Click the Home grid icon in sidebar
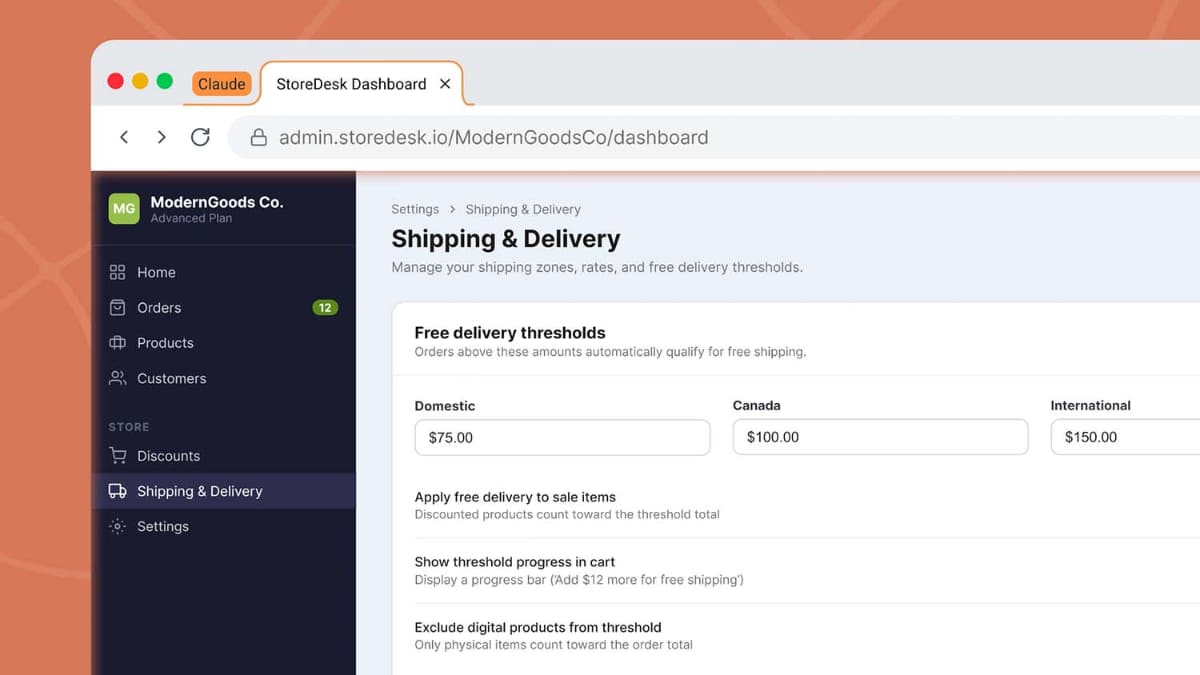 tap(117, 272)
